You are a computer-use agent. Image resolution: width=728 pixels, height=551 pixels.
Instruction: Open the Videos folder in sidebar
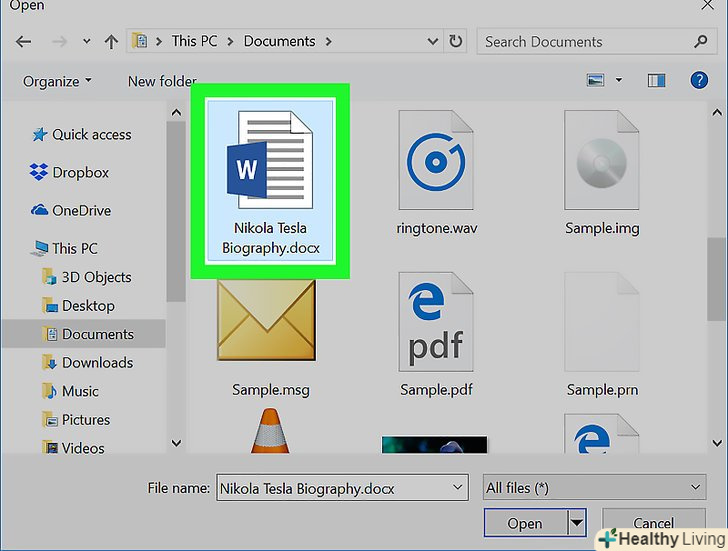pyautogui.click(x=73, y=448)
